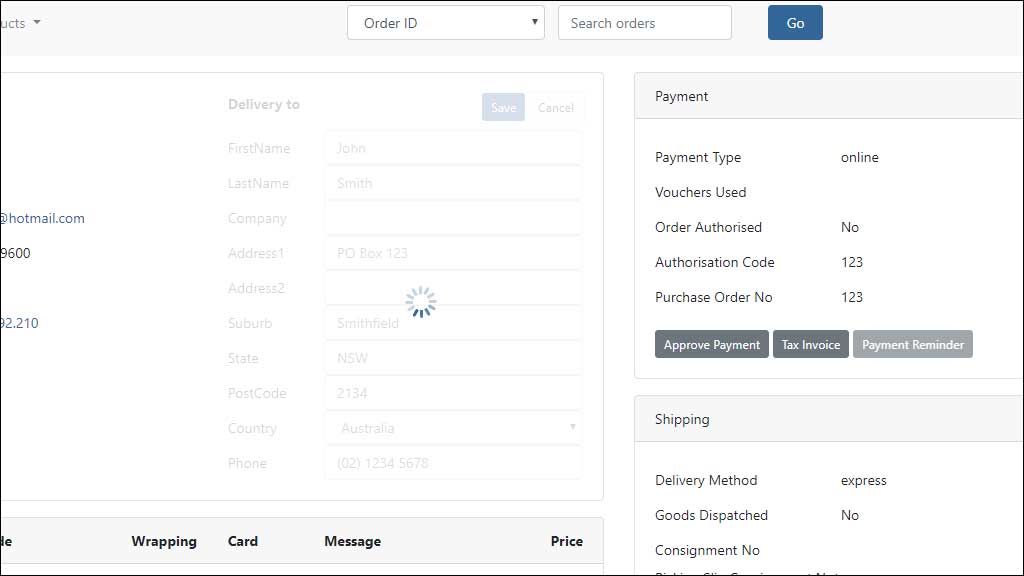Screen dimensions: 1024x576
Task: Click the Approve Payment button
Action: (x=711, y=344)
